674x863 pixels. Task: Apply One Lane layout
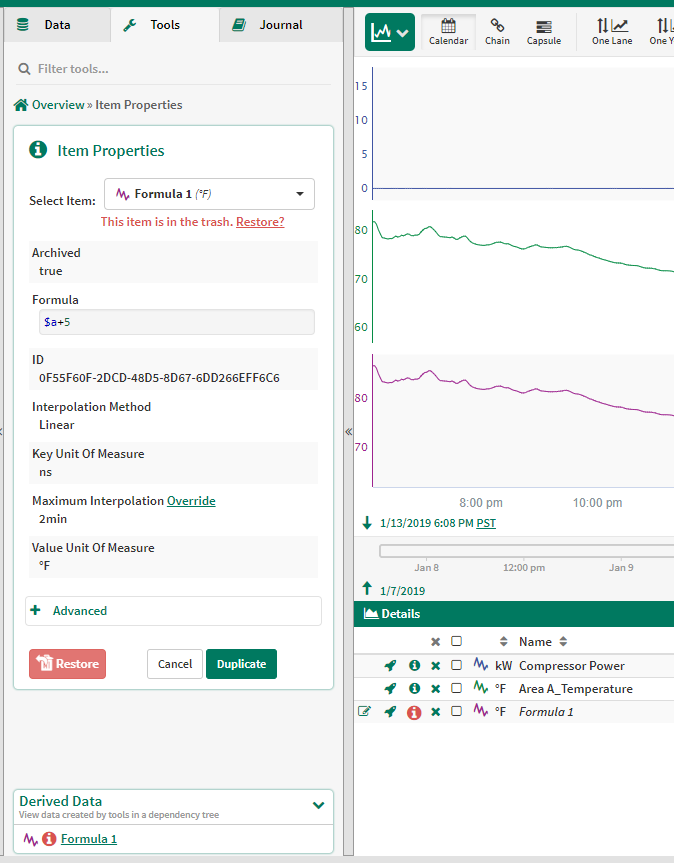(x=611, y=31)
